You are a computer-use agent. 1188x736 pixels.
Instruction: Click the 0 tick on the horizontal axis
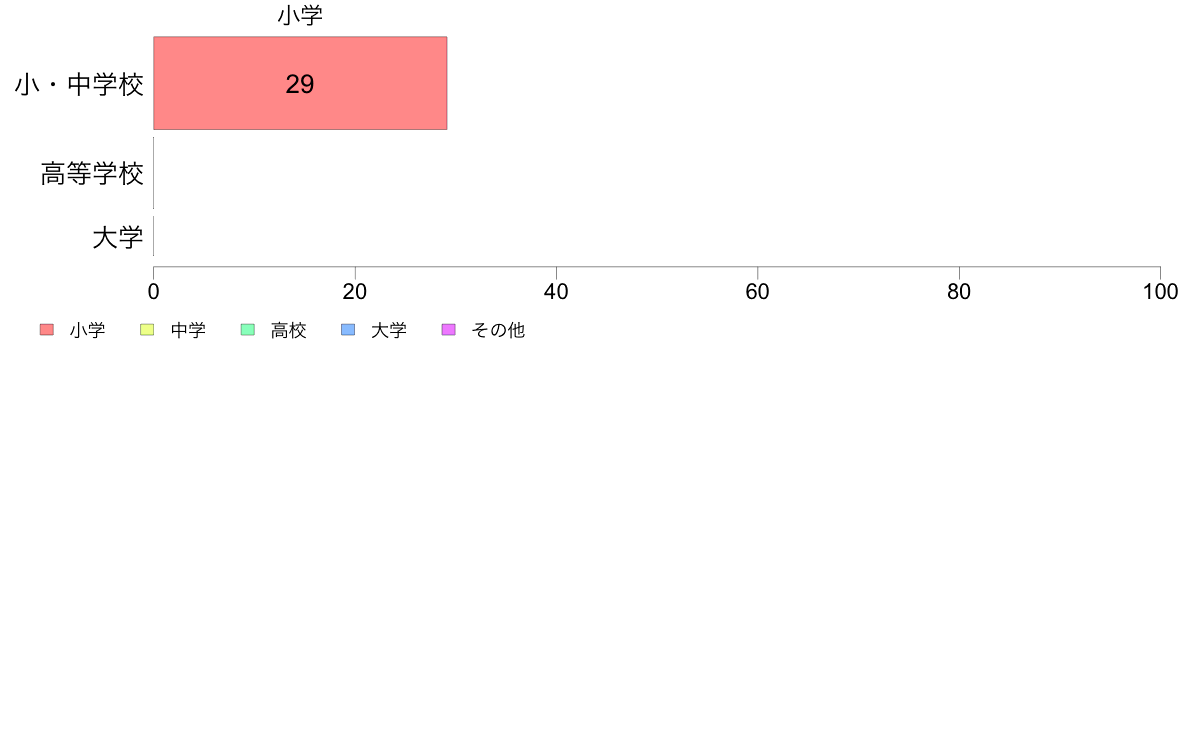click(x=154, y=292)
